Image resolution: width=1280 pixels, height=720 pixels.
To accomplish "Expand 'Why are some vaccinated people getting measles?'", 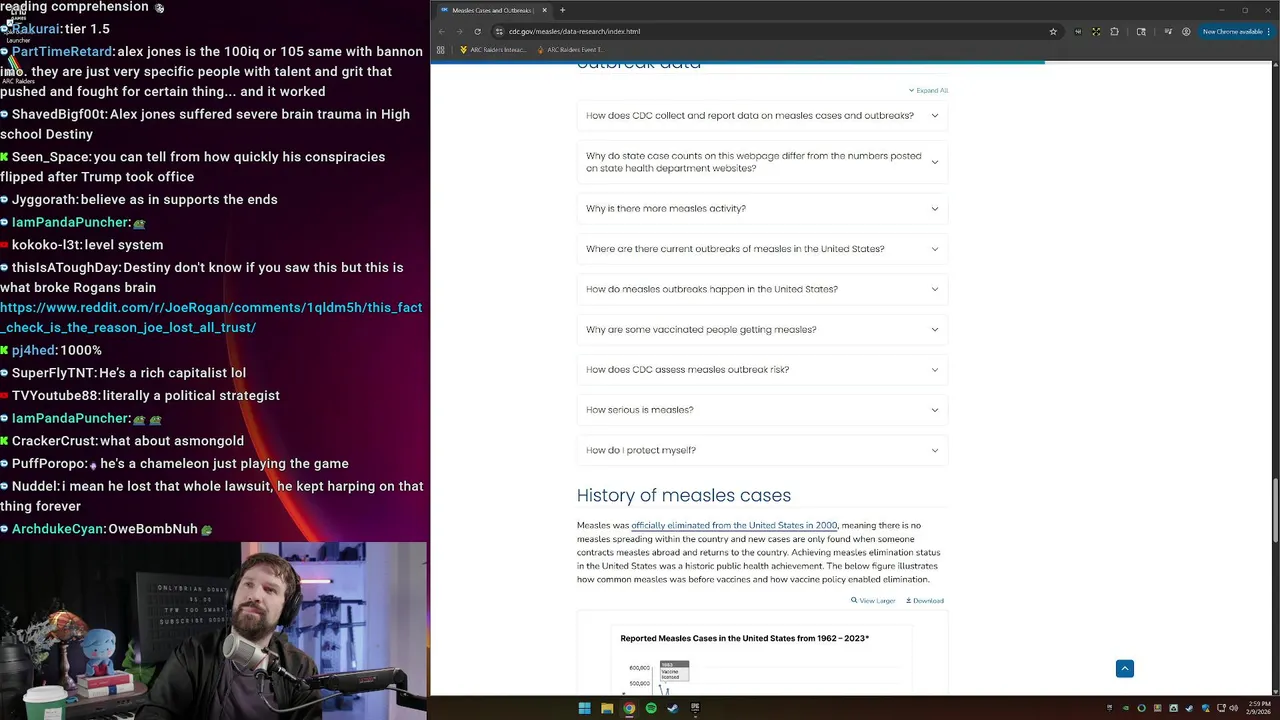I will tap(762, 329).
